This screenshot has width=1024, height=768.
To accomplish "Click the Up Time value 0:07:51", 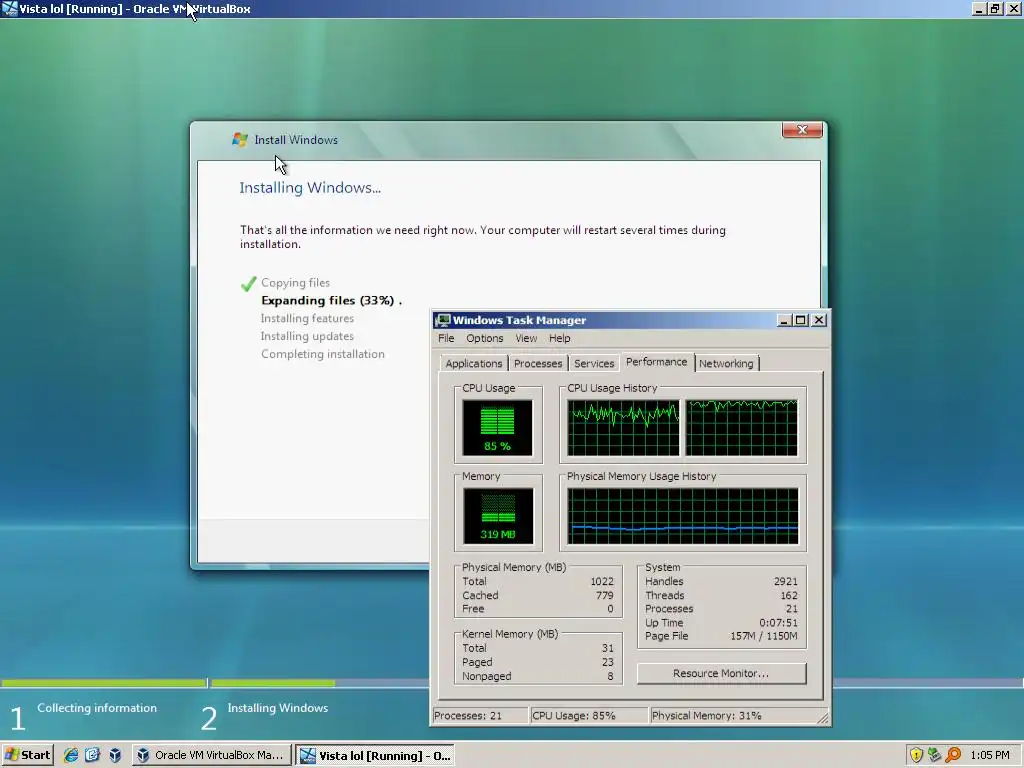I will pyautogui.click(x=778, y=622).
